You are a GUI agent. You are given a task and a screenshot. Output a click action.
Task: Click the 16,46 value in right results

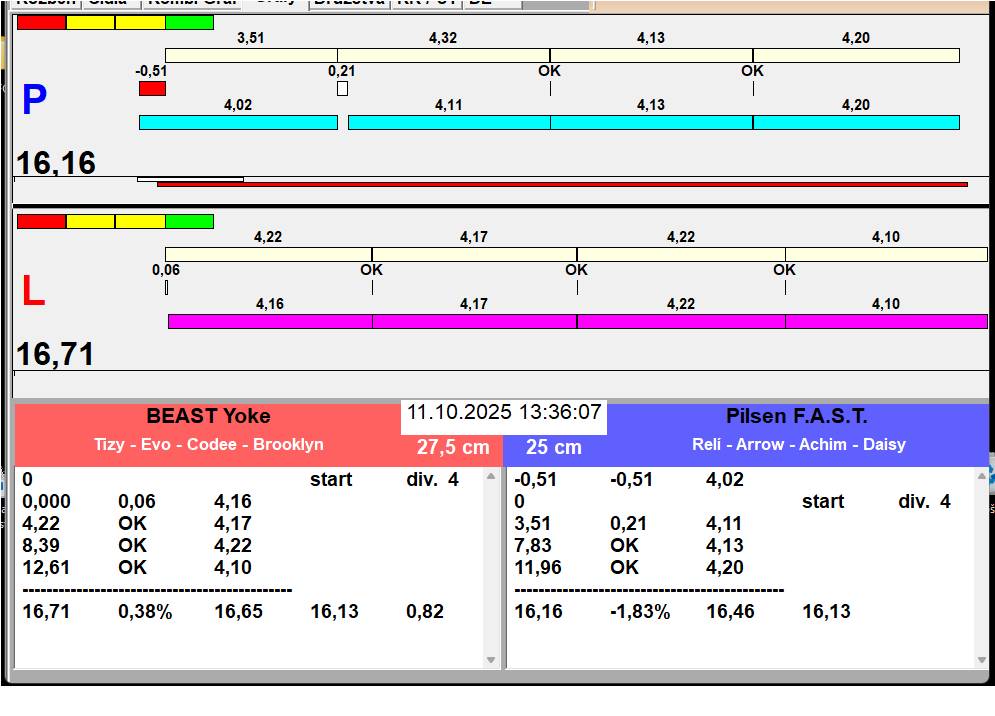[x=730, y=611]
